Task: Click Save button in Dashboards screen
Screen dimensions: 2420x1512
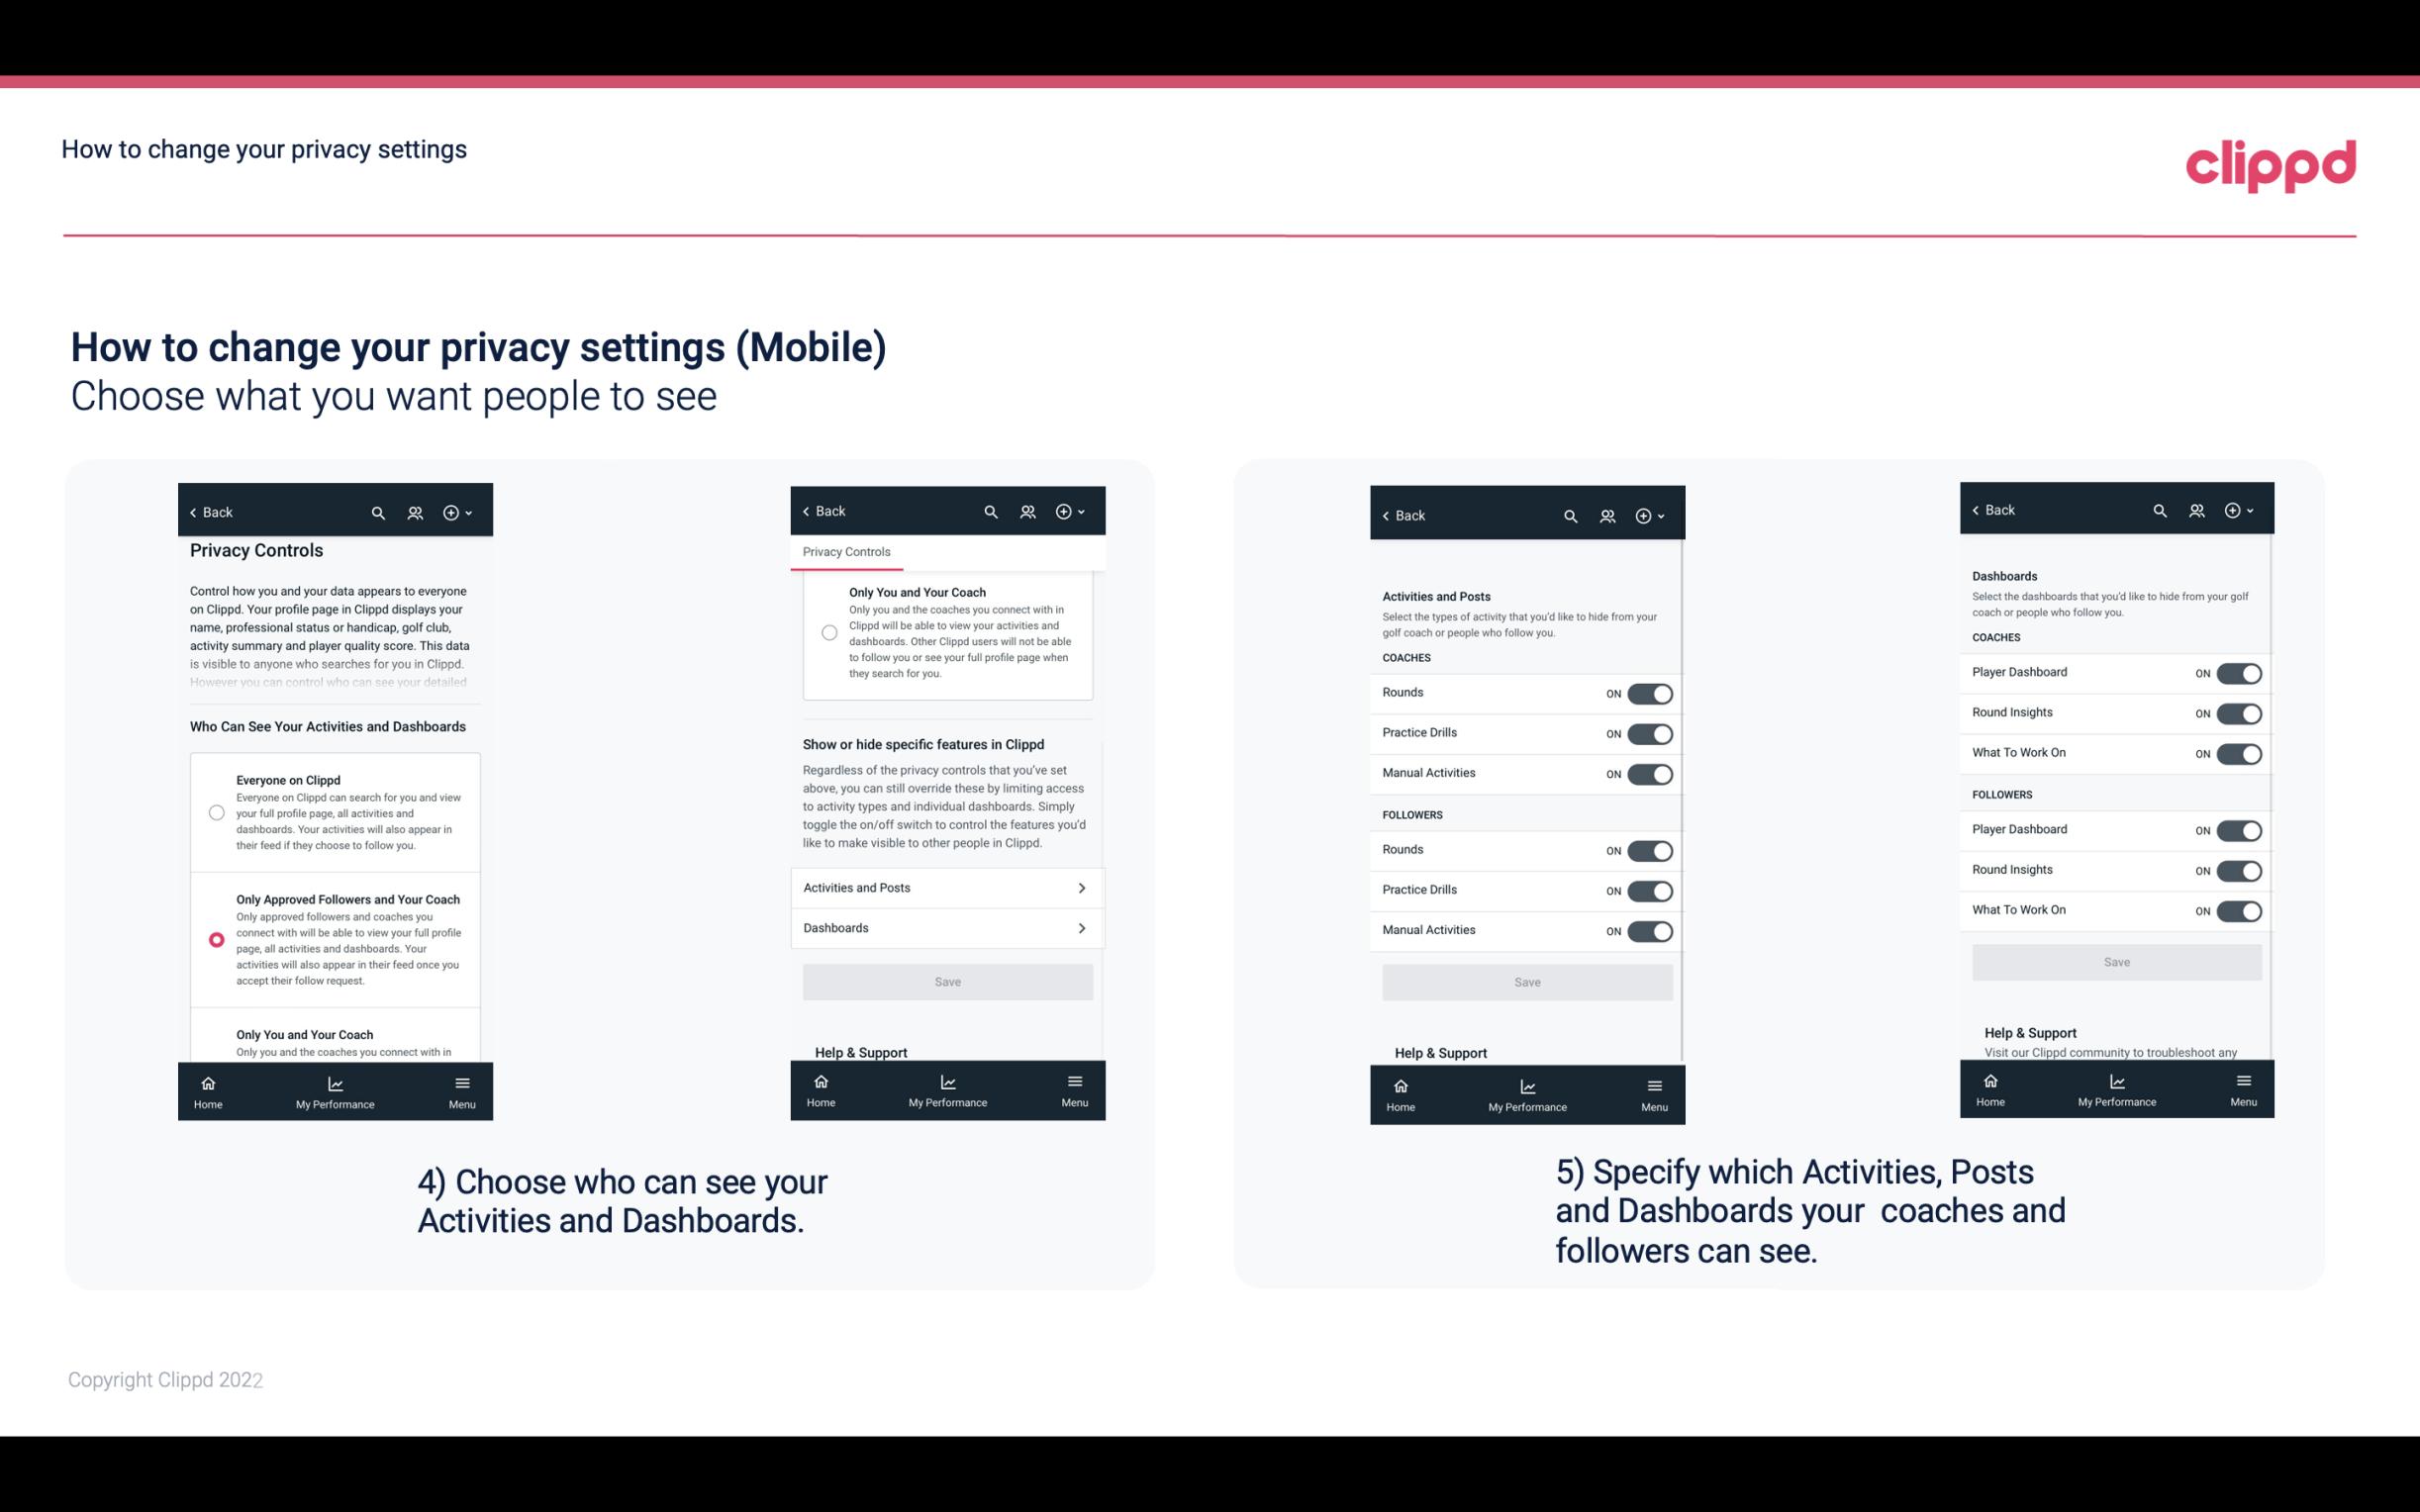Action: coord(2115,962)
